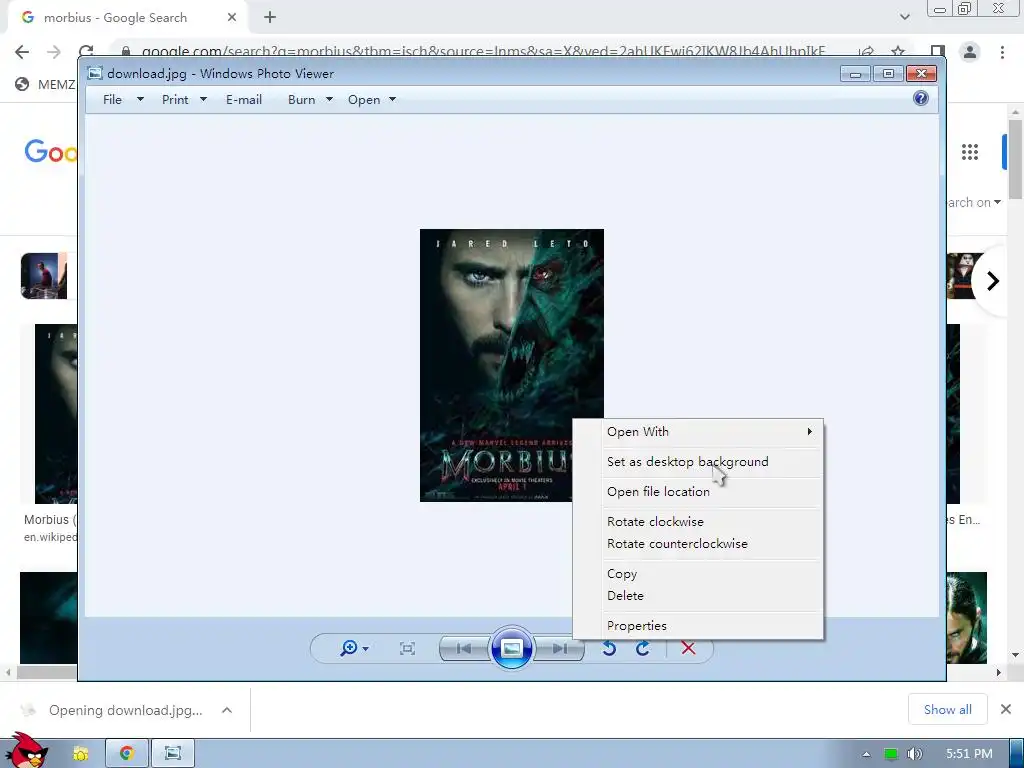Click the fit-to-window actual size icon

tap(407, 648)
